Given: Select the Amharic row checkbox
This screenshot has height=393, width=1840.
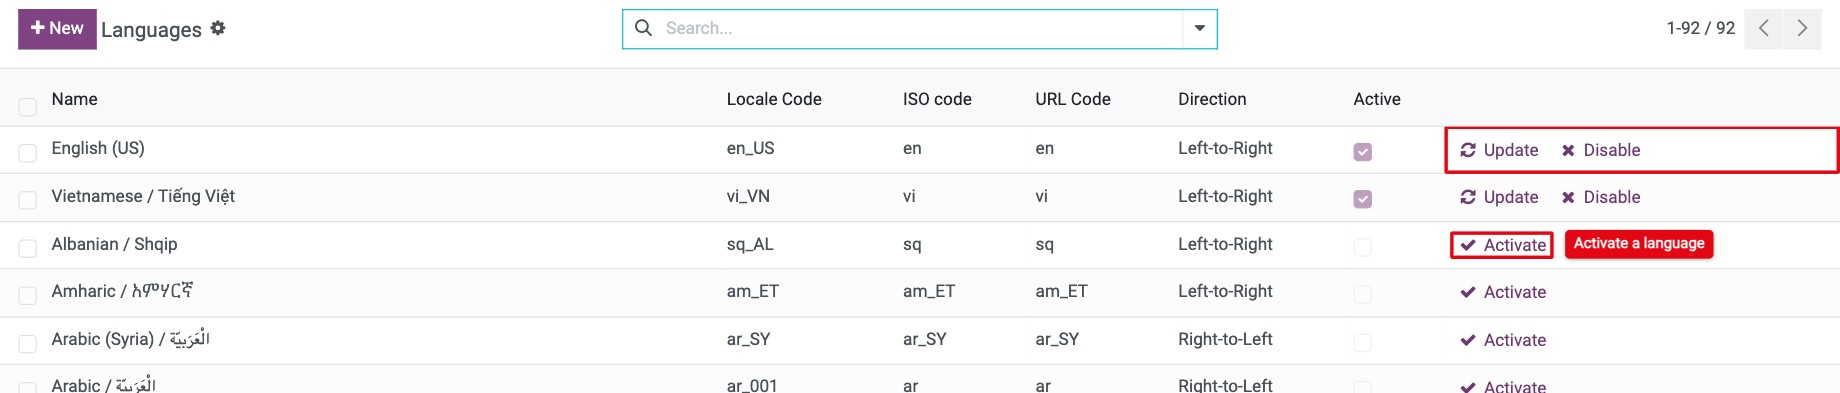Looking at the screenshot, I should (28, 295).
